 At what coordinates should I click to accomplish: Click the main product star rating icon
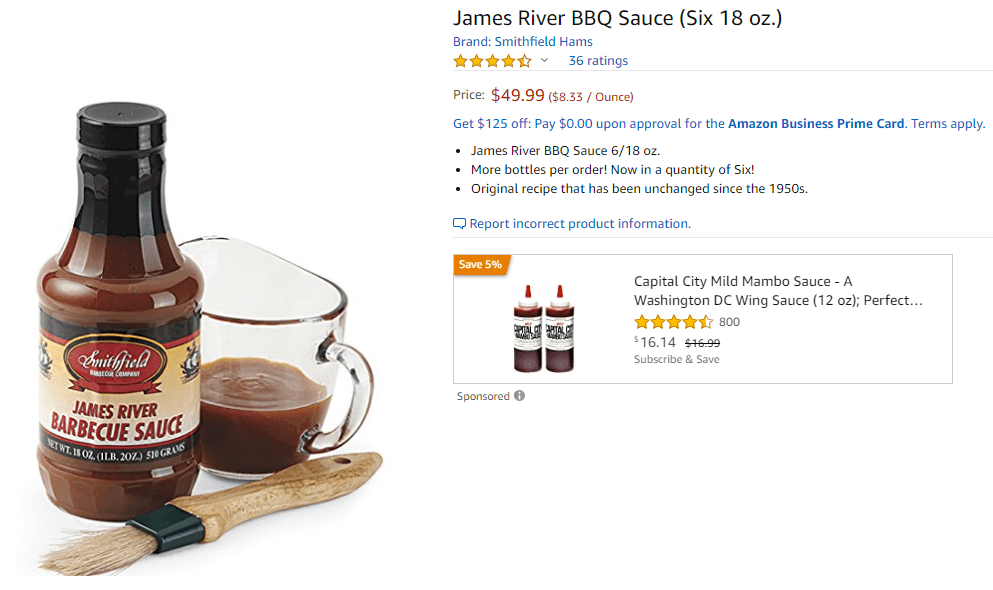pos(492,61)
